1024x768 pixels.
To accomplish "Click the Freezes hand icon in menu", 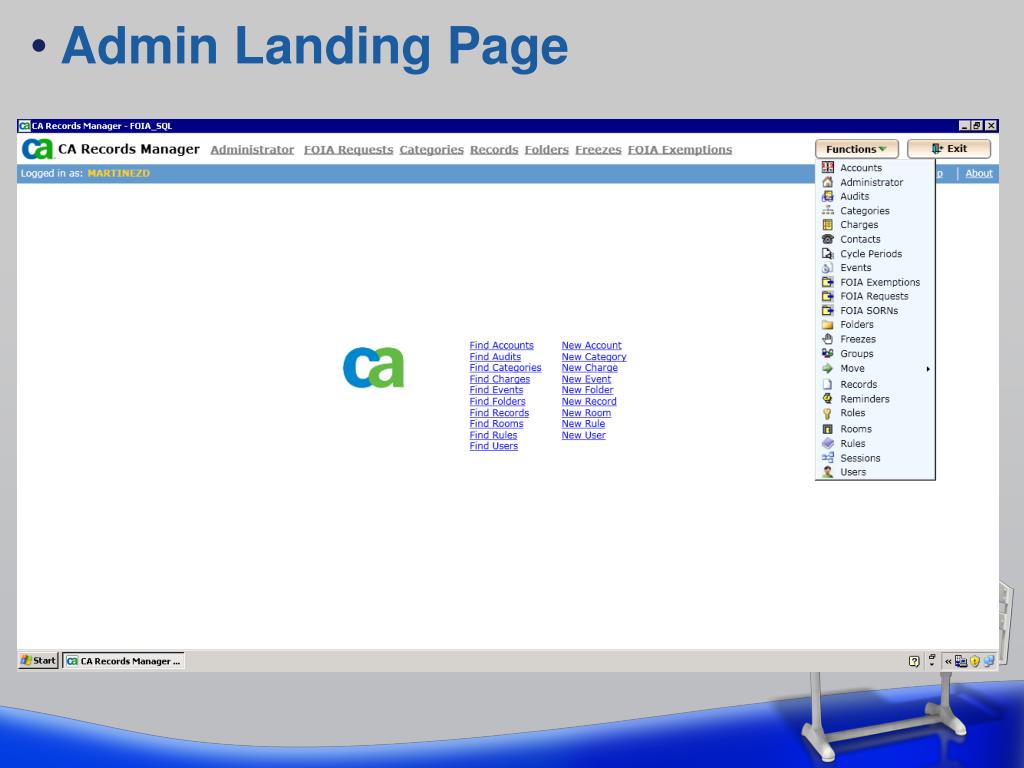I will click(827, 339).
